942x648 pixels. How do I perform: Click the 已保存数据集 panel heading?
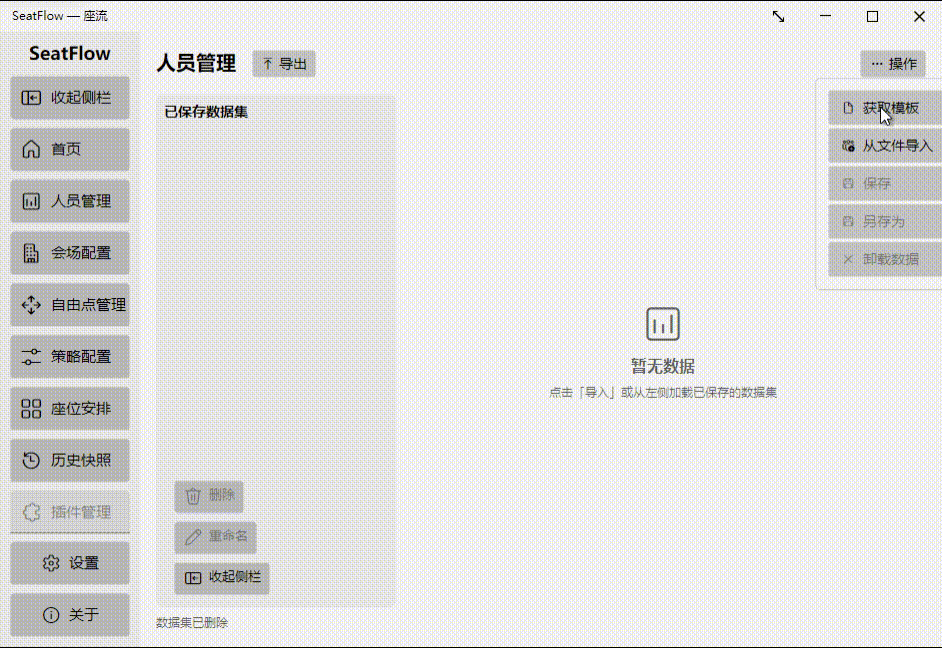point(206,112)
